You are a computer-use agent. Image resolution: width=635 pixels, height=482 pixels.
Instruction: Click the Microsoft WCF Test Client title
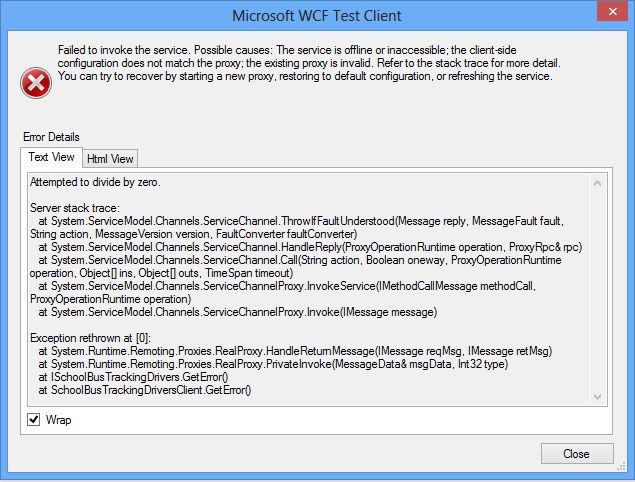(317, 16)
